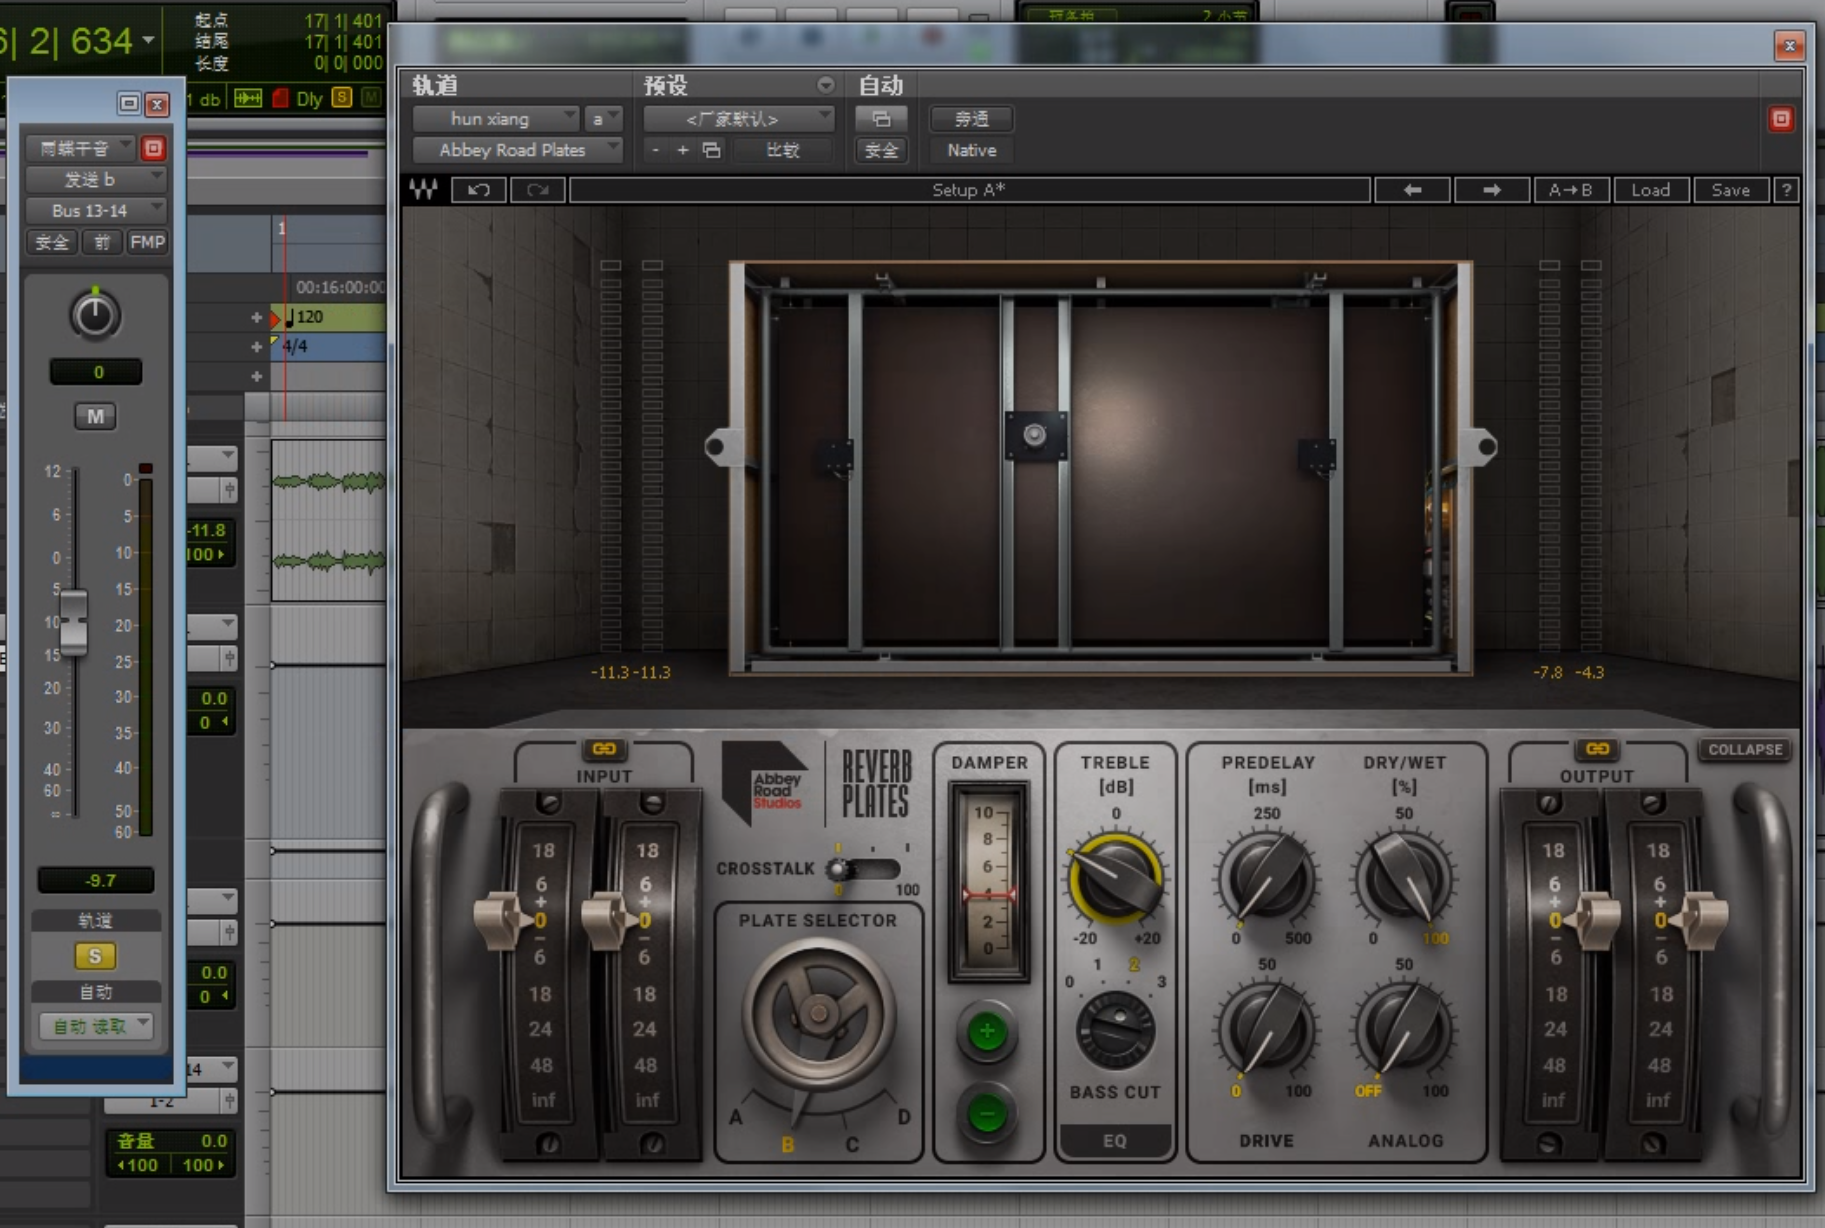This screenshot has width=1825, height=1228.
Task: Go to next preset with right arrow
Action: pos(1491,190)
